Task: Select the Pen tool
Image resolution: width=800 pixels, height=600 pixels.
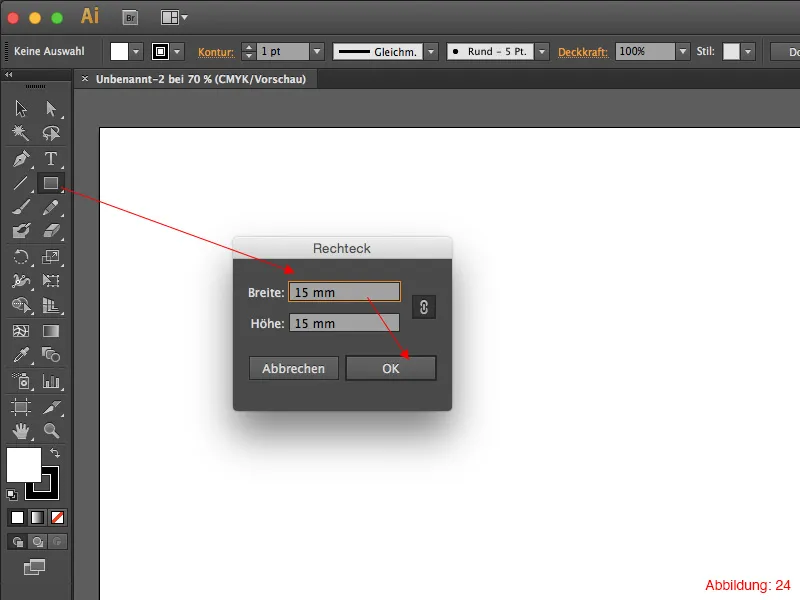Action: pyautogui.click(x=21, y=159)
